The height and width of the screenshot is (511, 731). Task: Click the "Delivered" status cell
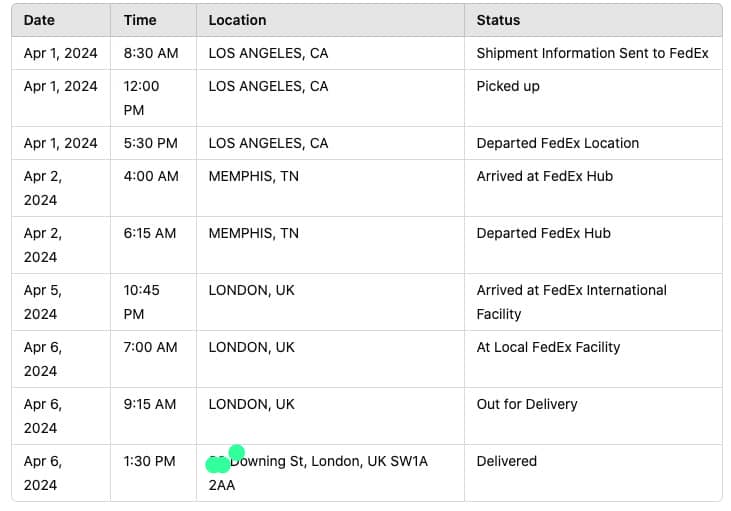click(506, 461)
